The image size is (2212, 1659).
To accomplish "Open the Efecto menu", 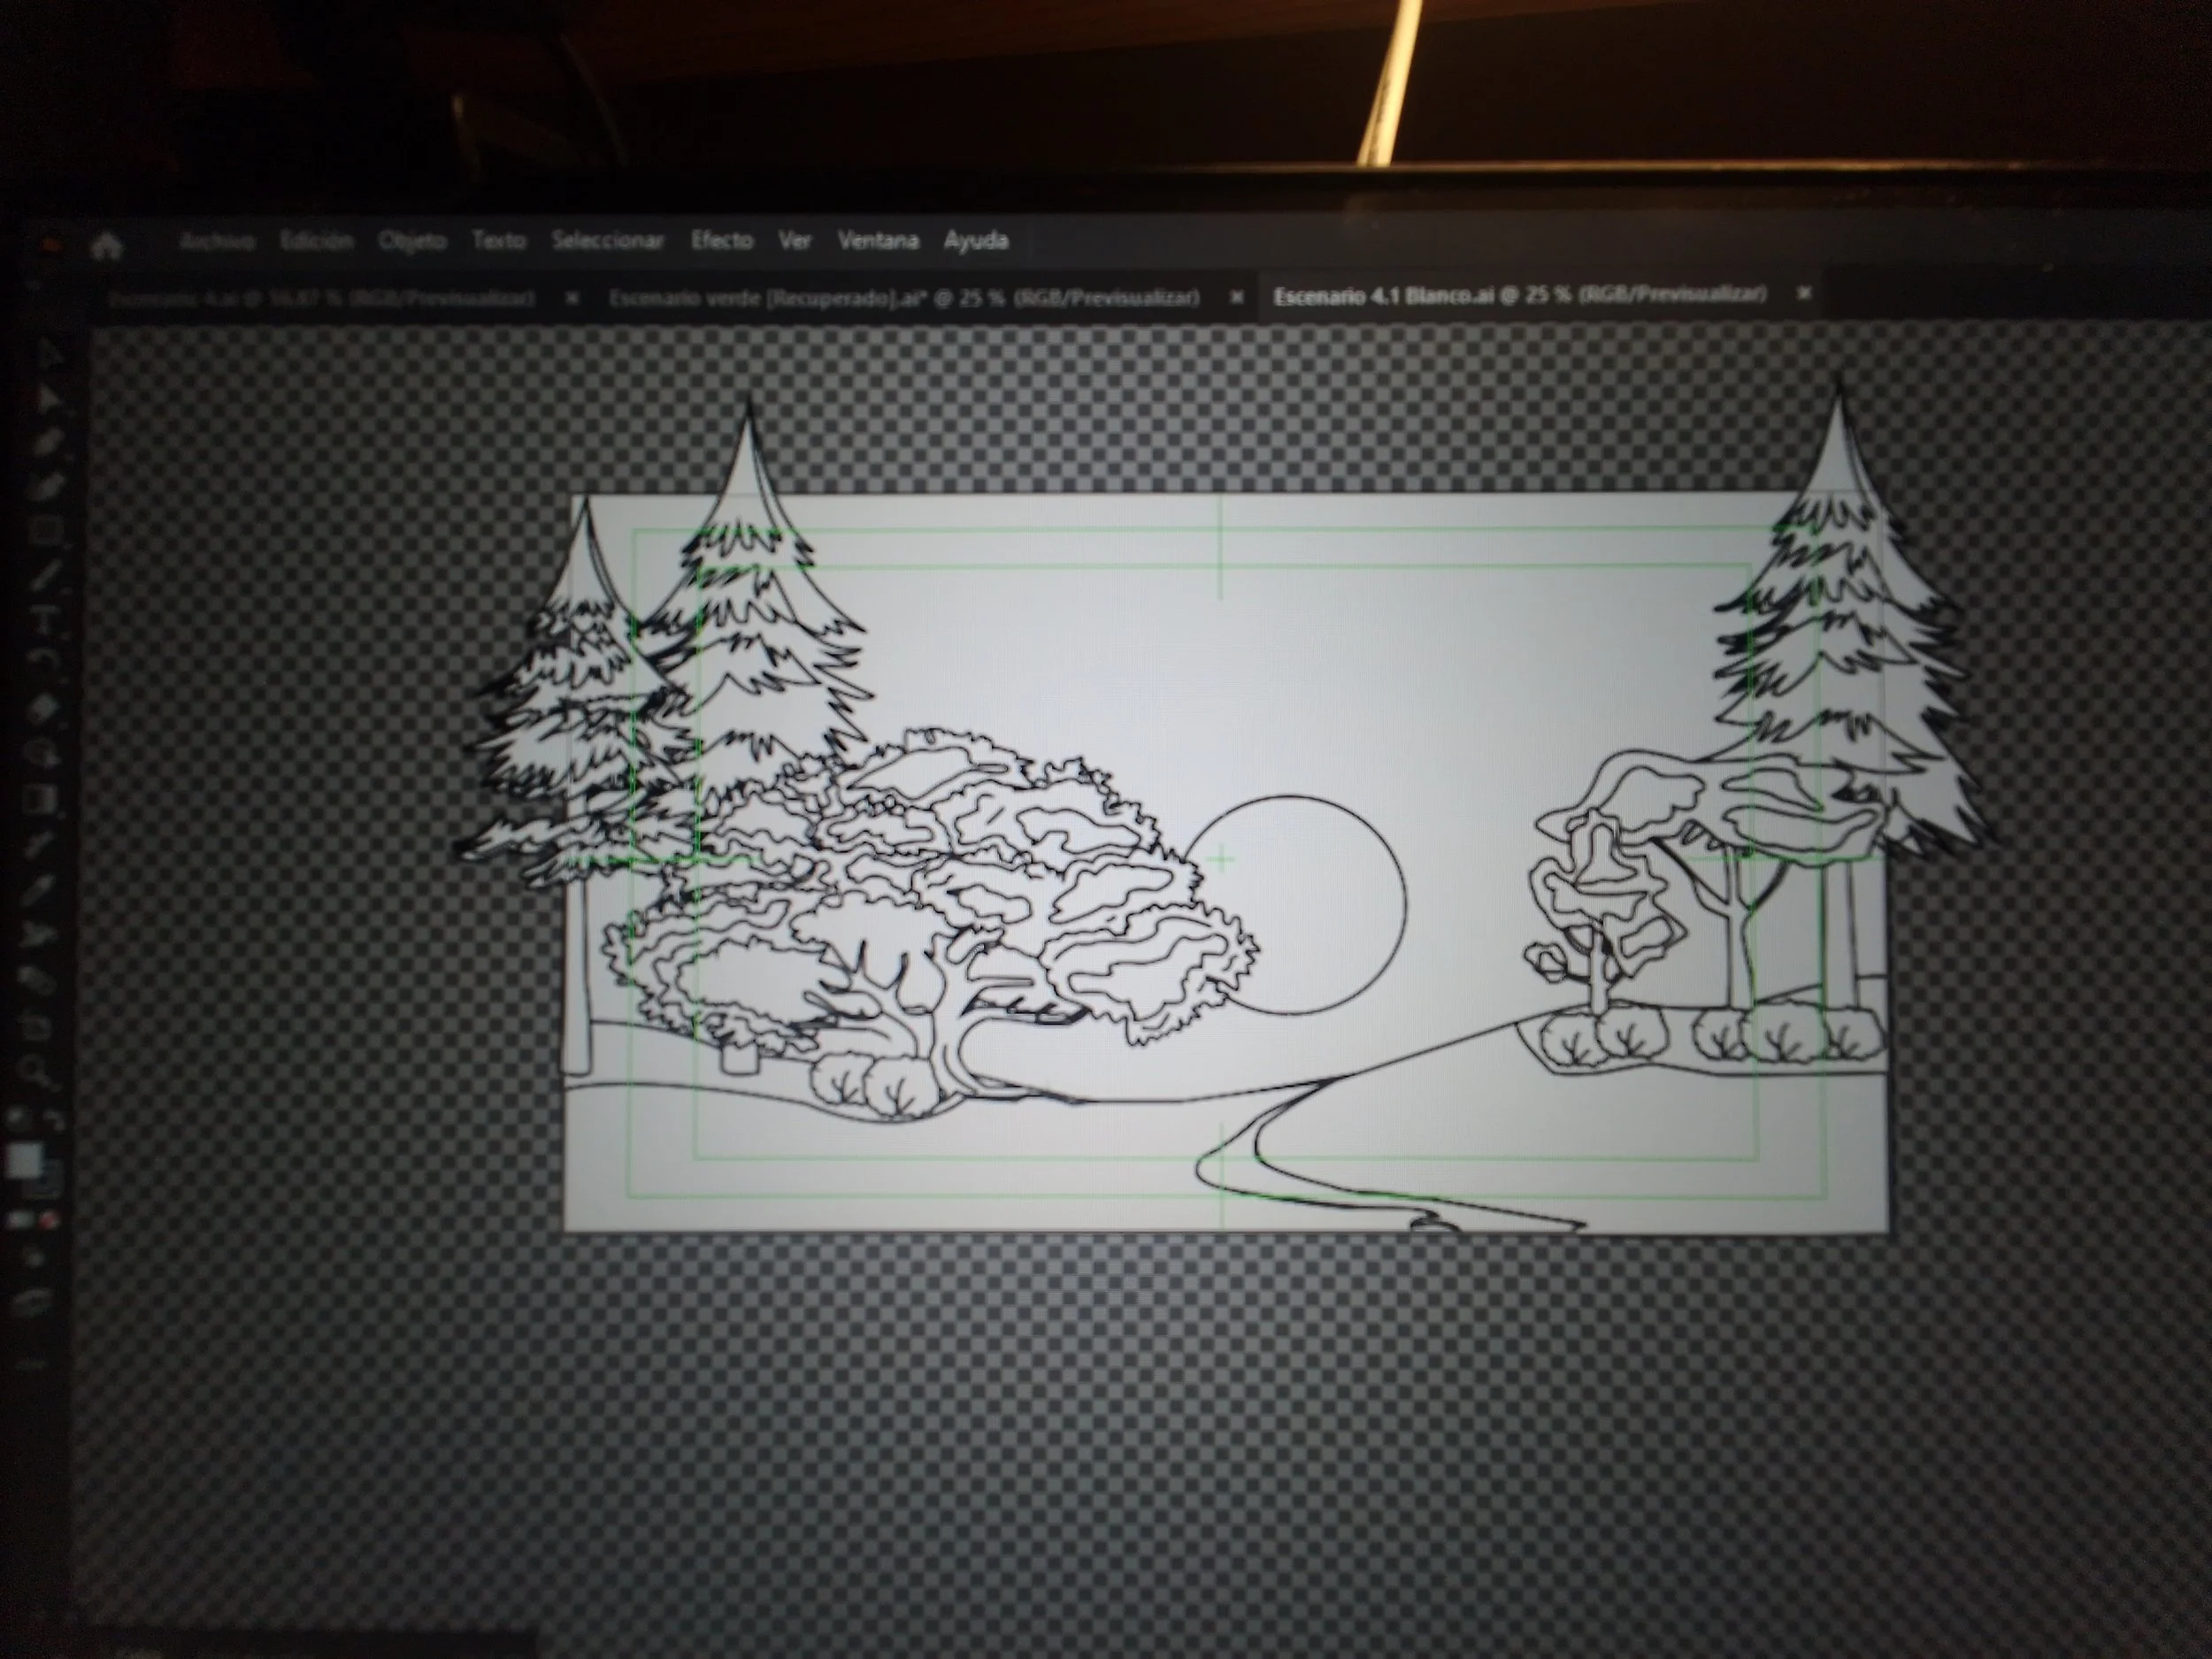I will click(722, 241).
